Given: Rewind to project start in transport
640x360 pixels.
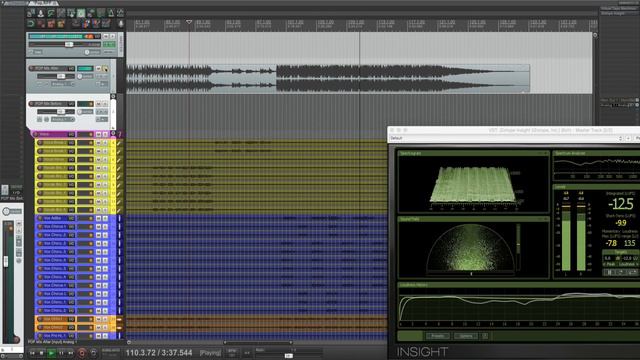Looking at the screenshot, I should [32, 353].
